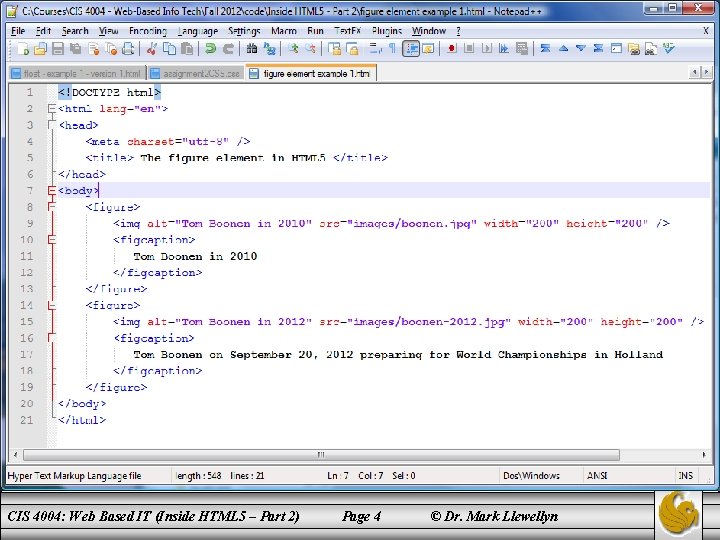Viewport: 720px width, 540px height.
Task: Click the spell check ABC checkmark icon
Action: point(669,48)
